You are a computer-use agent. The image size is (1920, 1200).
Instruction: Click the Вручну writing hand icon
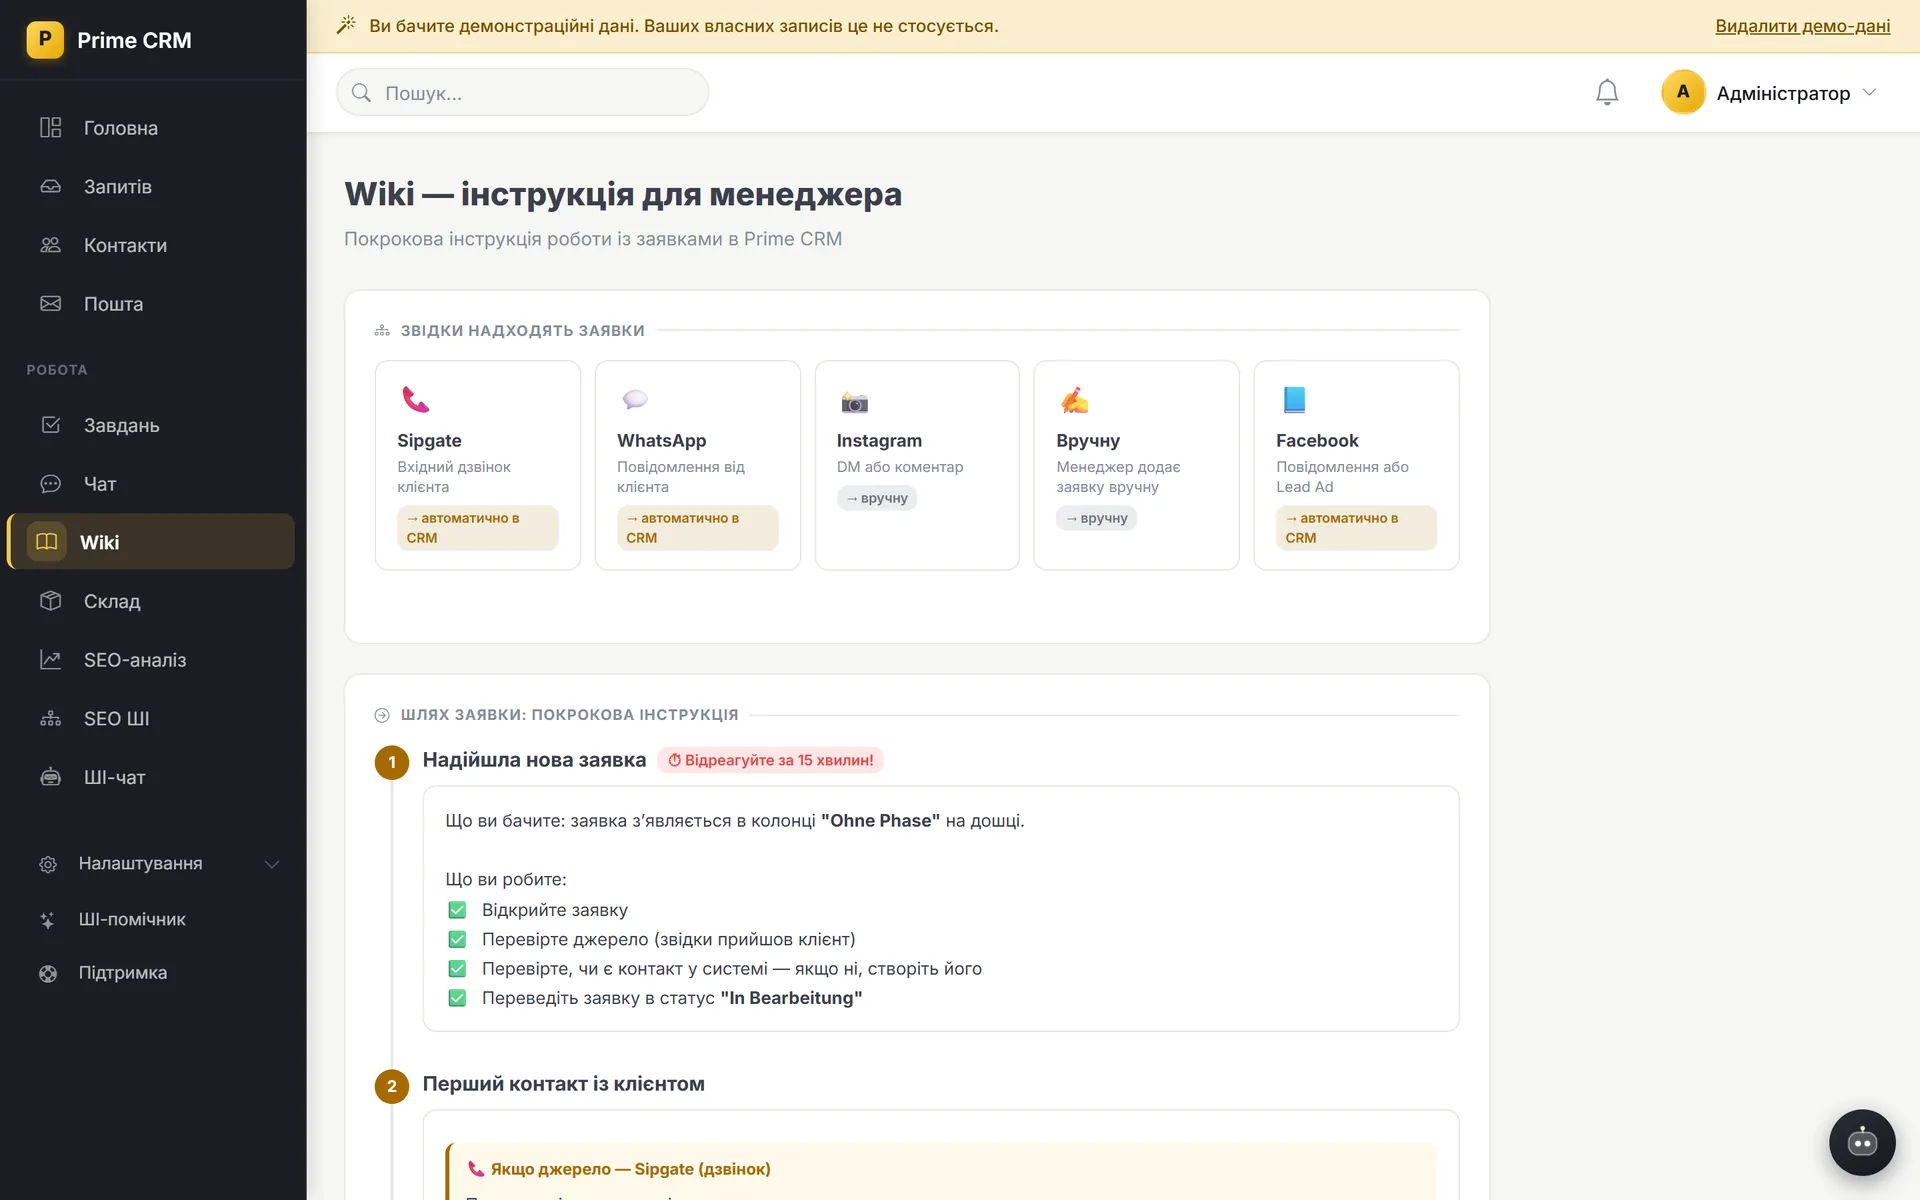1074,400
